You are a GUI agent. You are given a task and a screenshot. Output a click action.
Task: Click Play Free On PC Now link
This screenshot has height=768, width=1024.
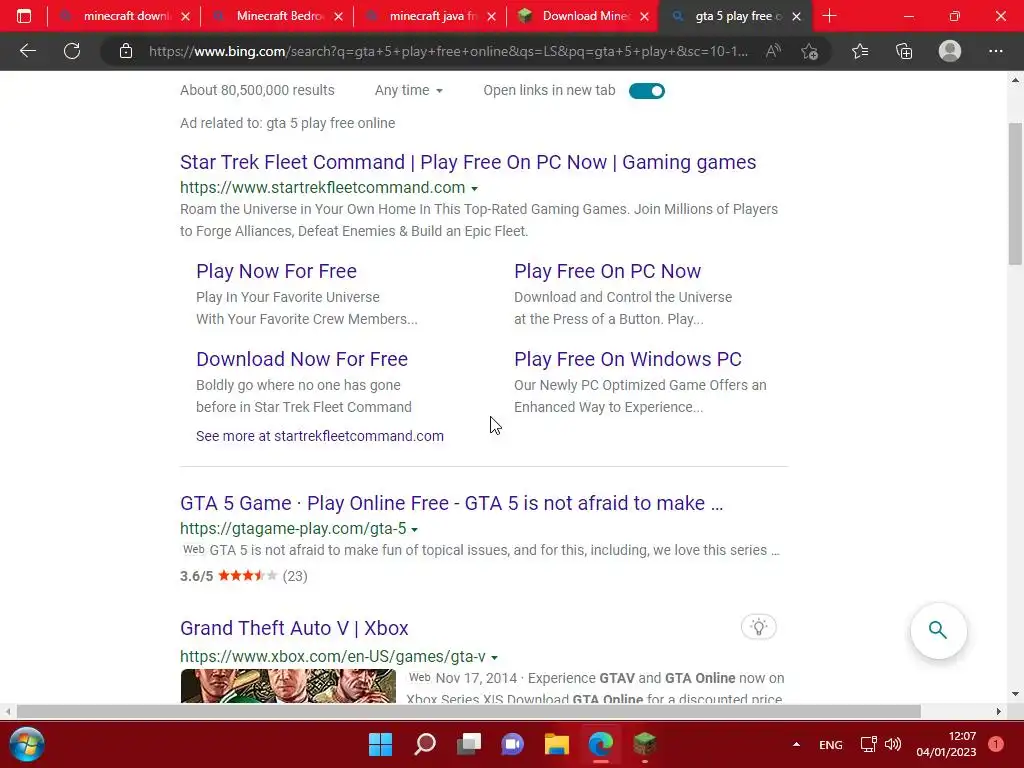click(x=607, y=271)
